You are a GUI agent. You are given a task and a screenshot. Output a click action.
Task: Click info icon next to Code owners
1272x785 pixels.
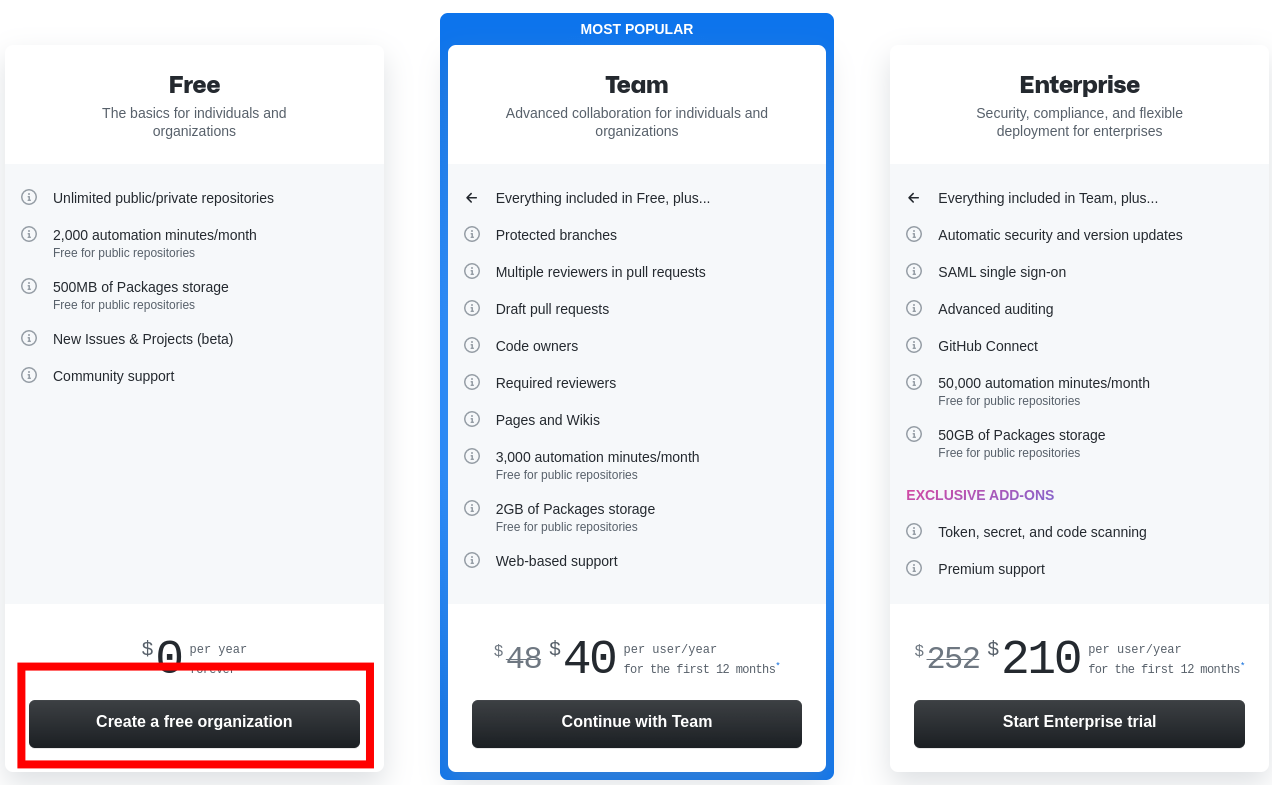click(x=472, y=345)
